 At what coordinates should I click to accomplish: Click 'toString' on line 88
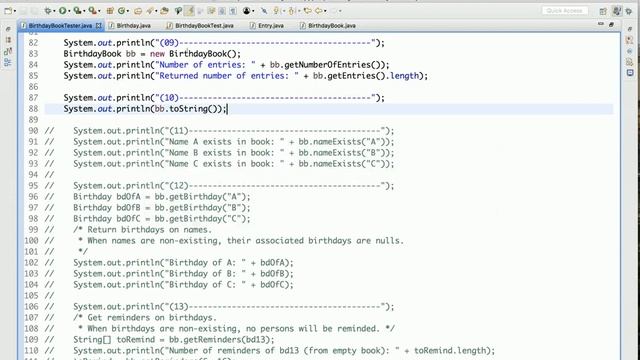188,109
